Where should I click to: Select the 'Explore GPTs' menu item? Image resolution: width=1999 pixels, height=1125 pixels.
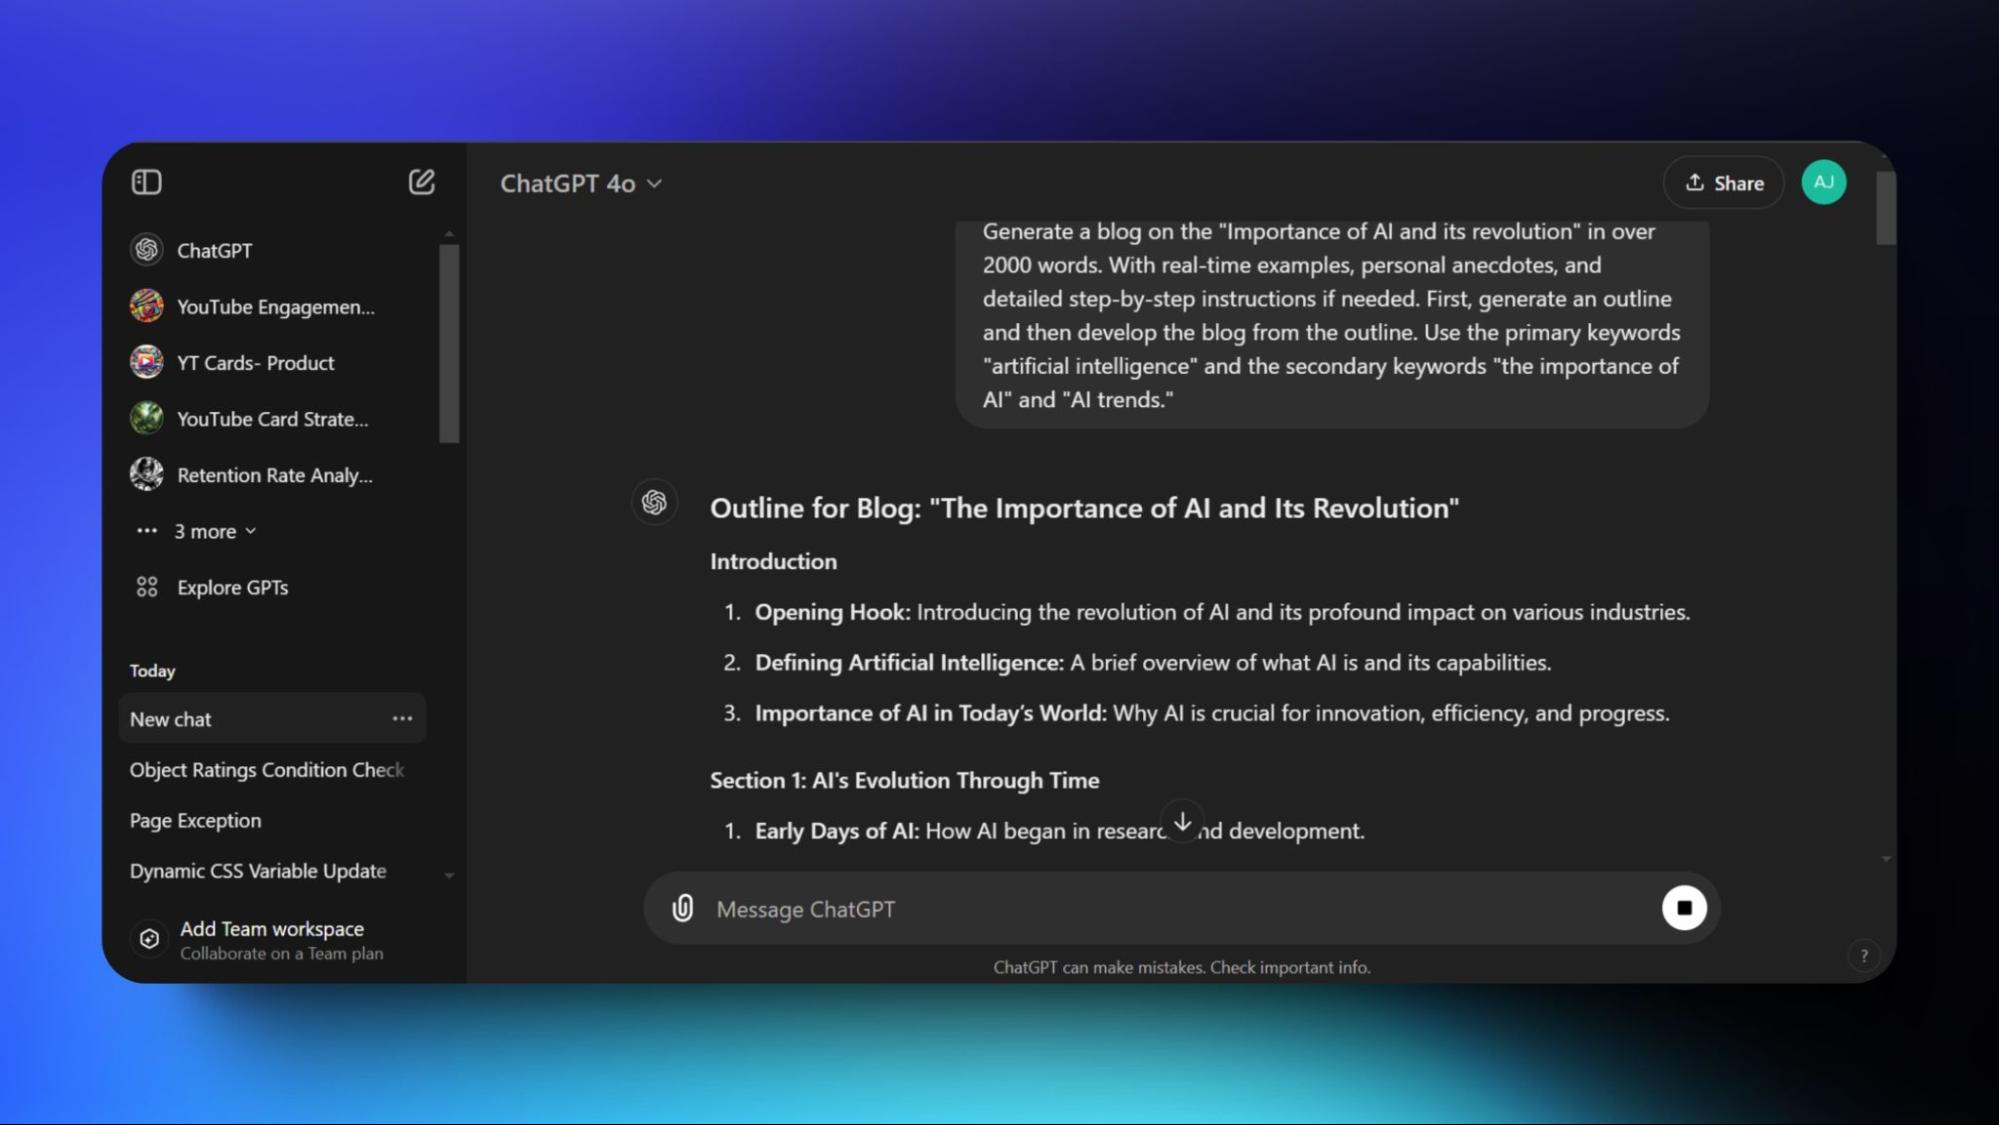pos(232,587)
